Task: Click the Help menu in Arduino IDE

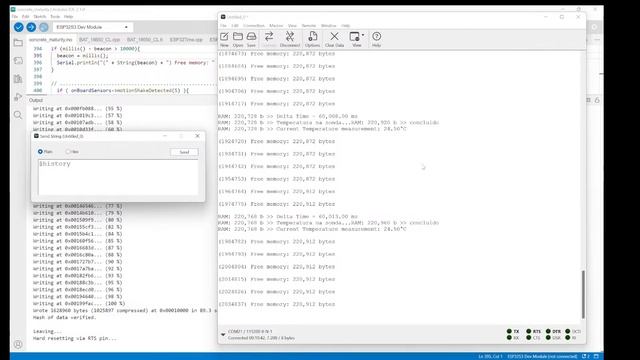Action: click(x=69, y=17)
